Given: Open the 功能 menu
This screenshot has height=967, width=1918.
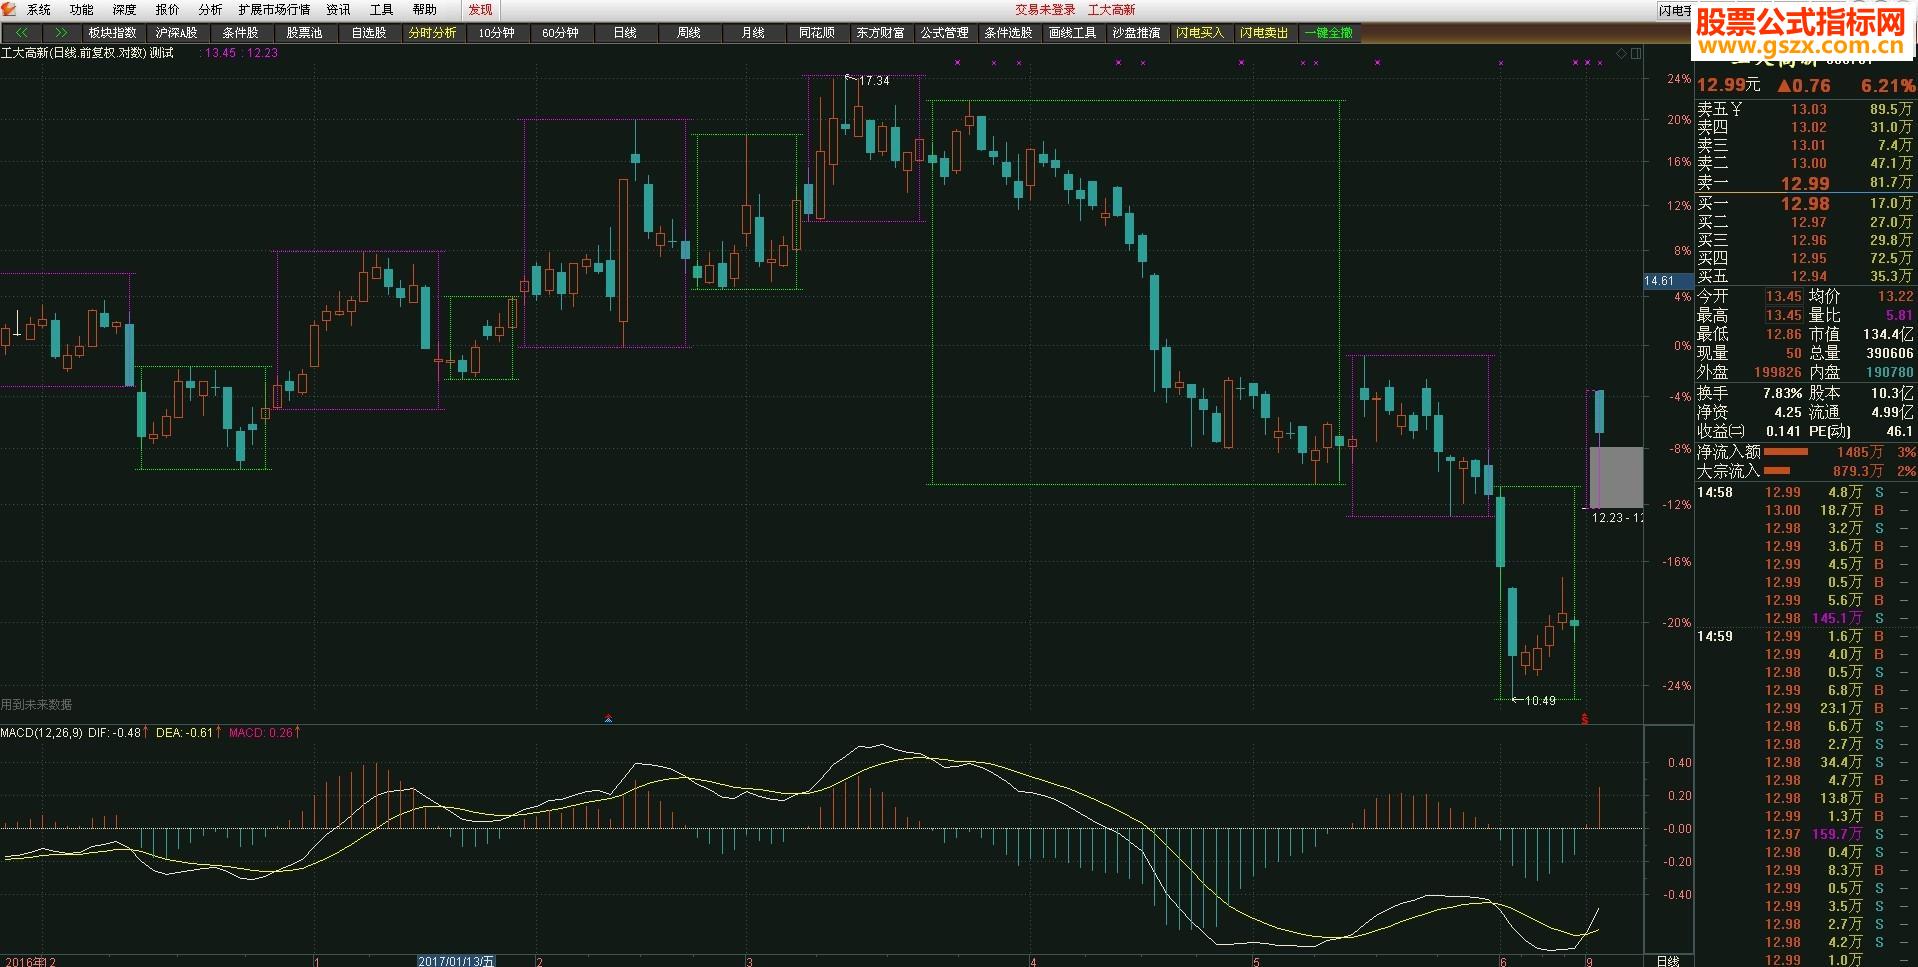Looking at the screenshot, I should [82, 10].
